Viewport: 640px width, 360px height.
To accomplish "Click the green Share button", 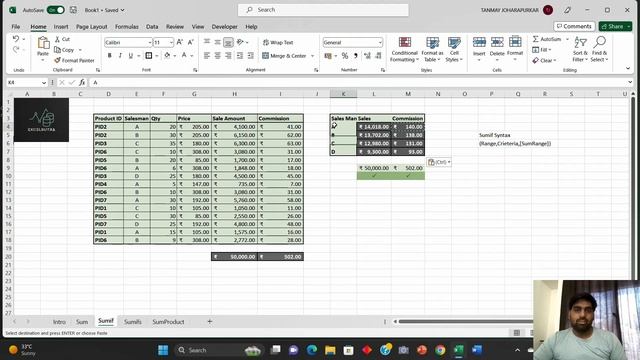I will point(615,26).
